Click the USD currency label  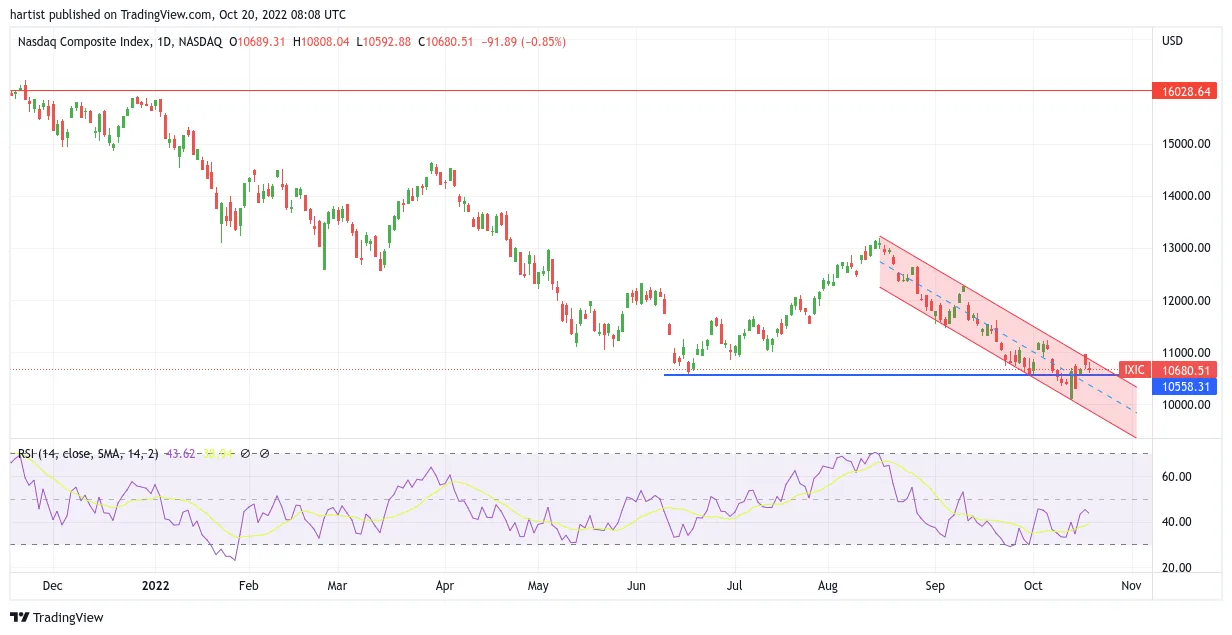click(x=1173, y=41)
